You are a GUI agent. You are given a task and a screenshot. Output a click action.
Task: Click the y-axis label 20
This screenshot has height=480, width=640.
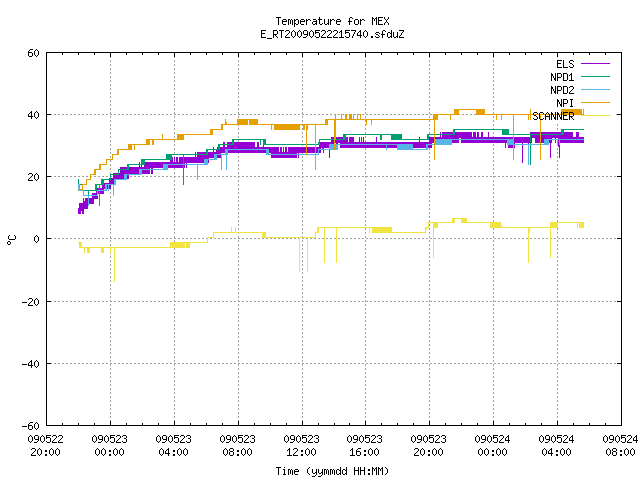click(33, 177)
